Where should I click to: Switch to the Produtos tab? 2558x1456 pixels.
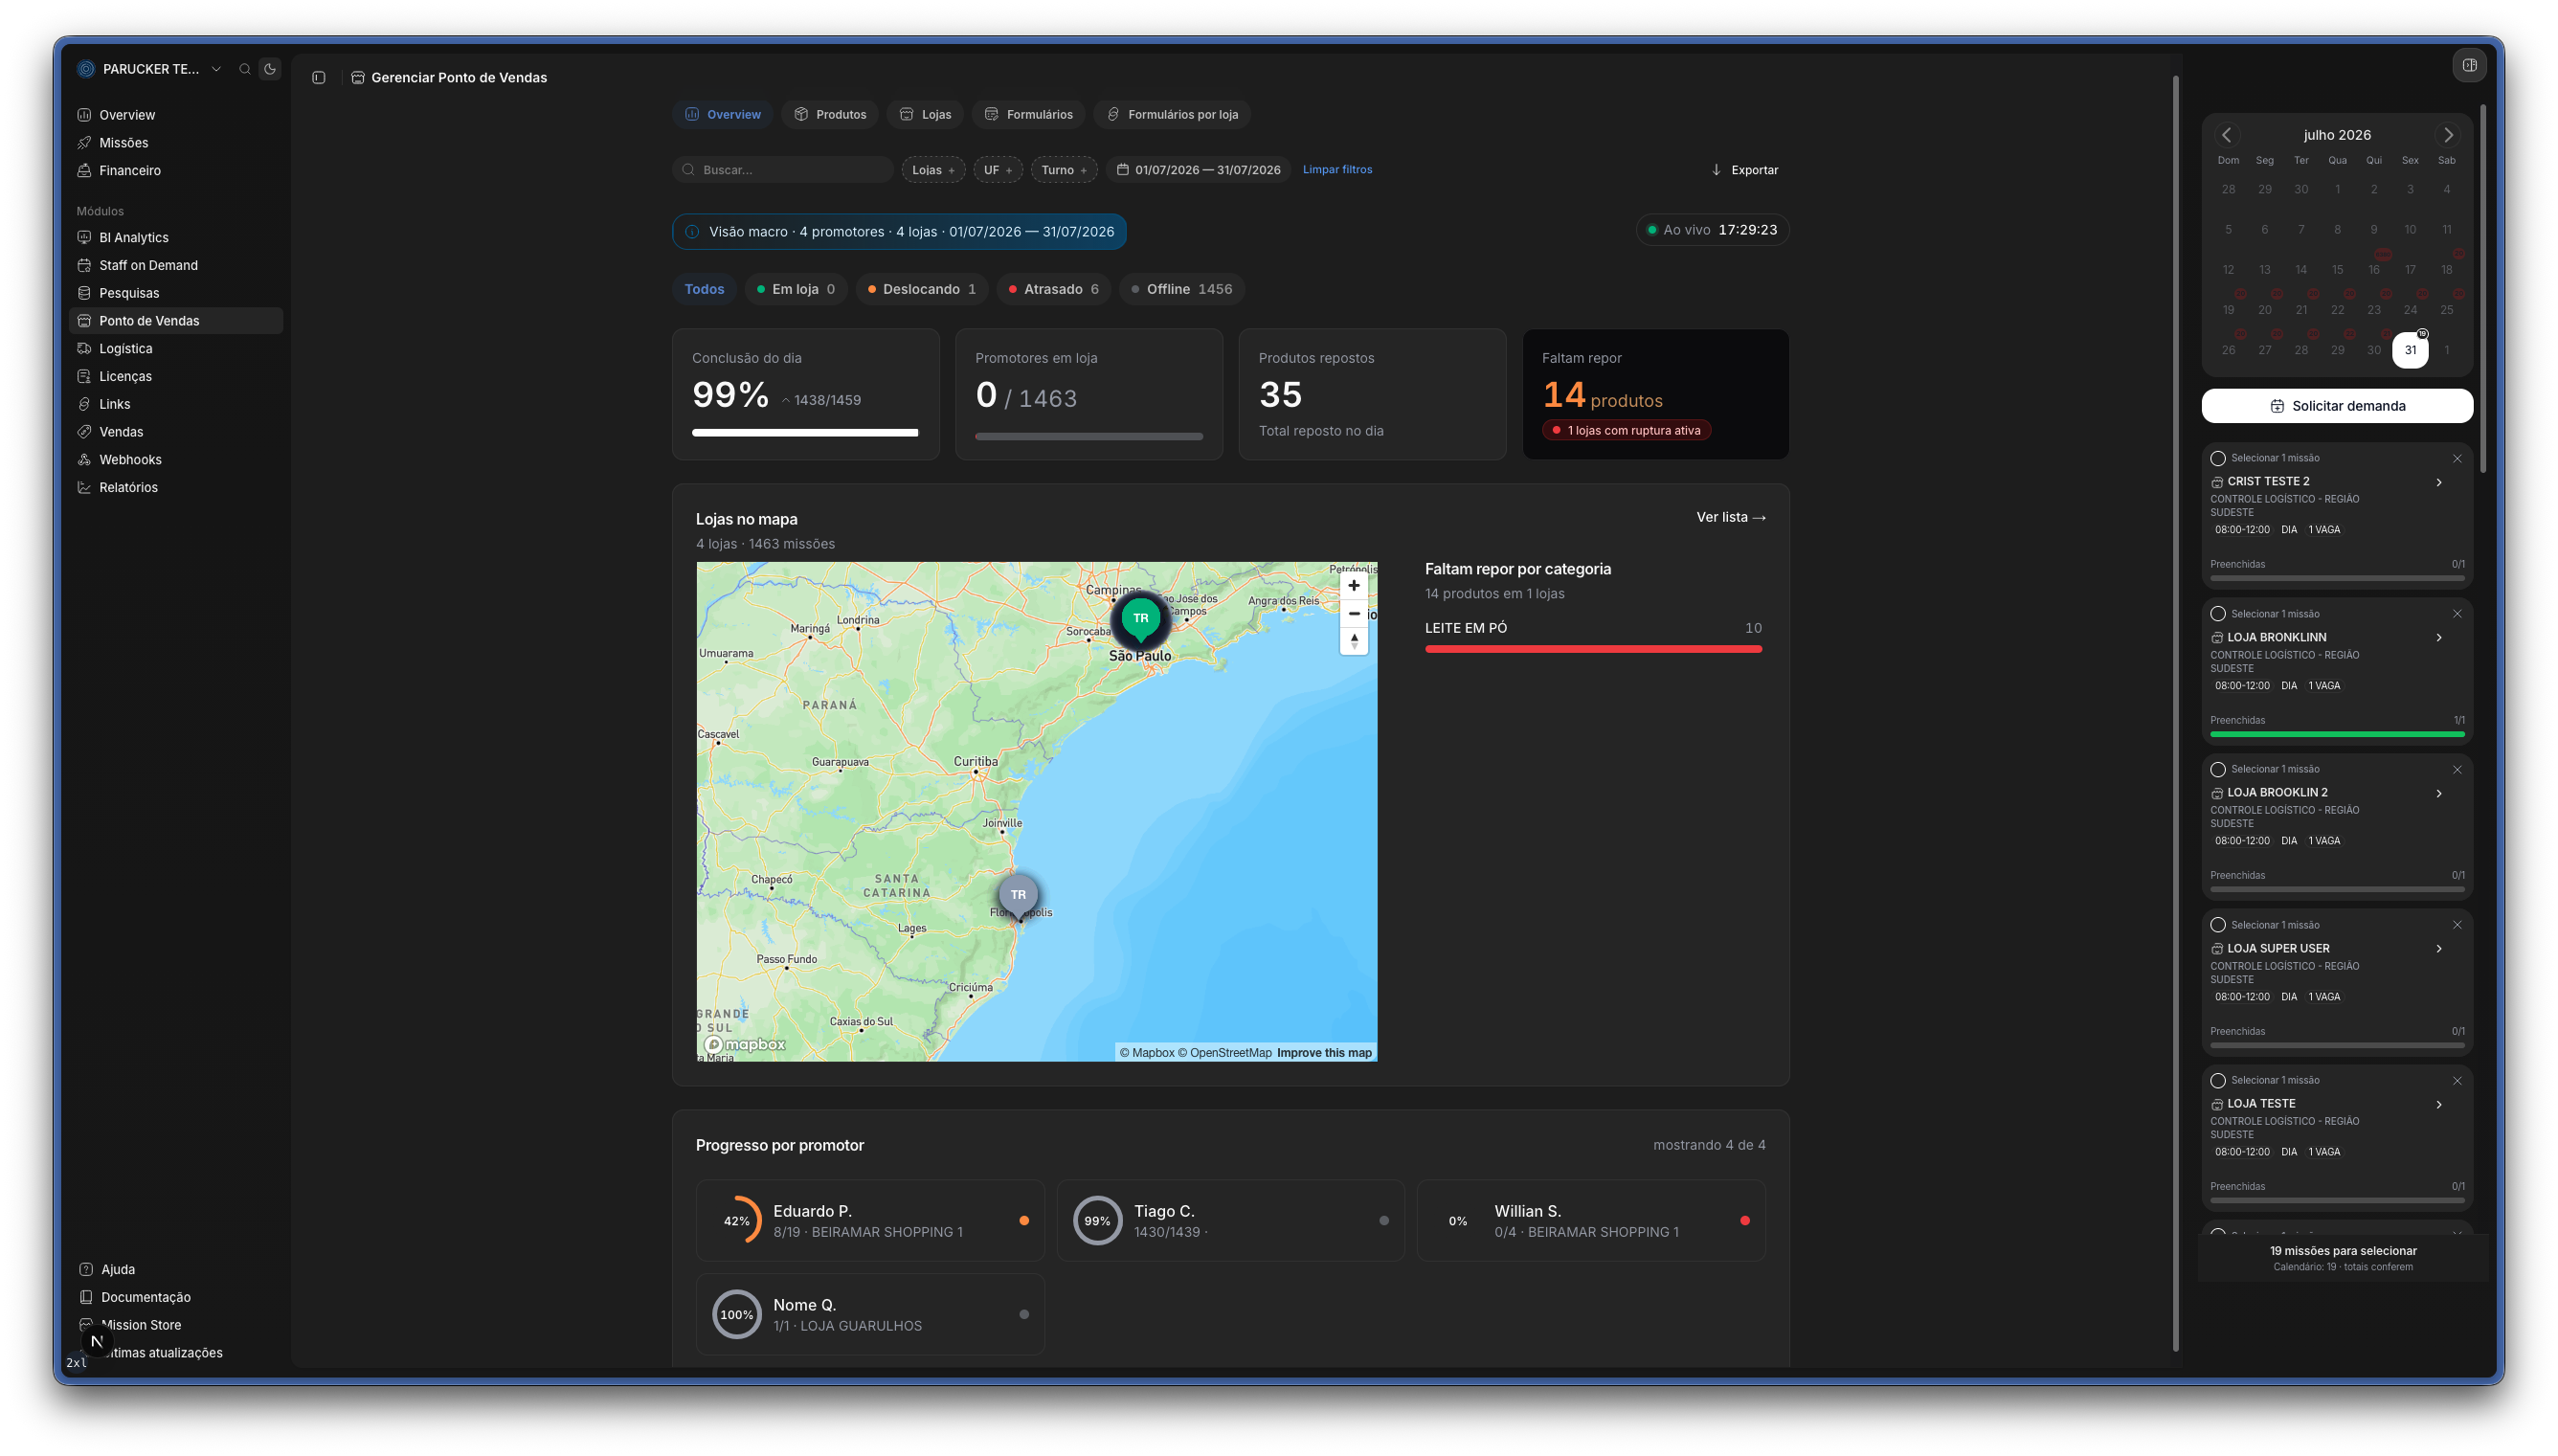coord(830,115)
